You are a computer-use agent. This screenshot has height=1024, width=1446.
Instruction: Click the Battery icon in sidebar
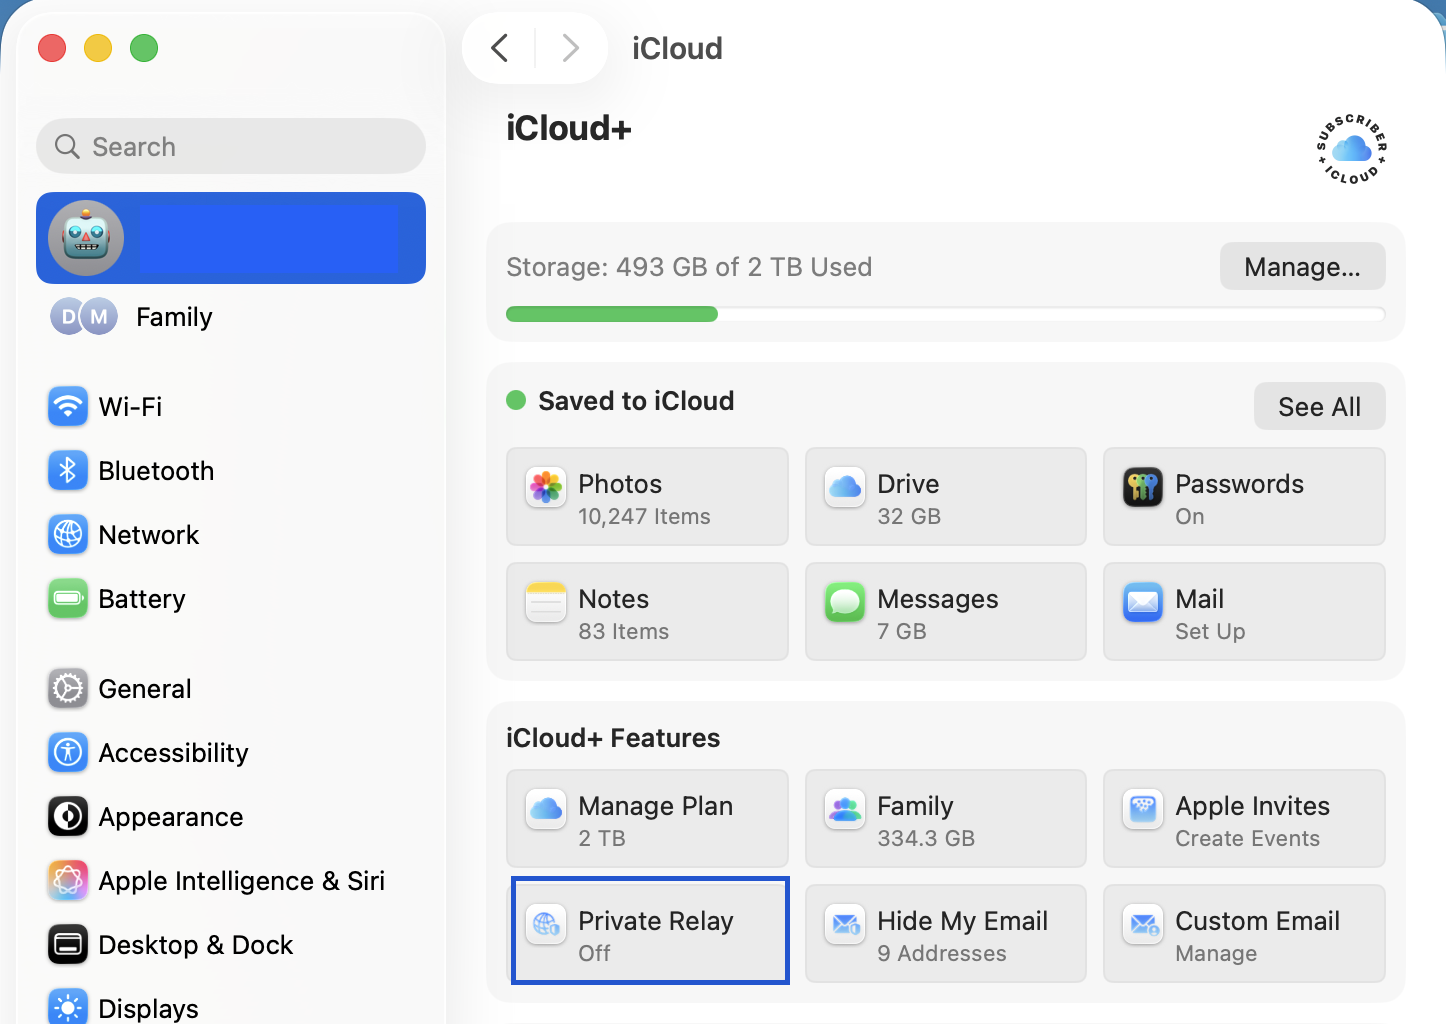coord(68,599)
